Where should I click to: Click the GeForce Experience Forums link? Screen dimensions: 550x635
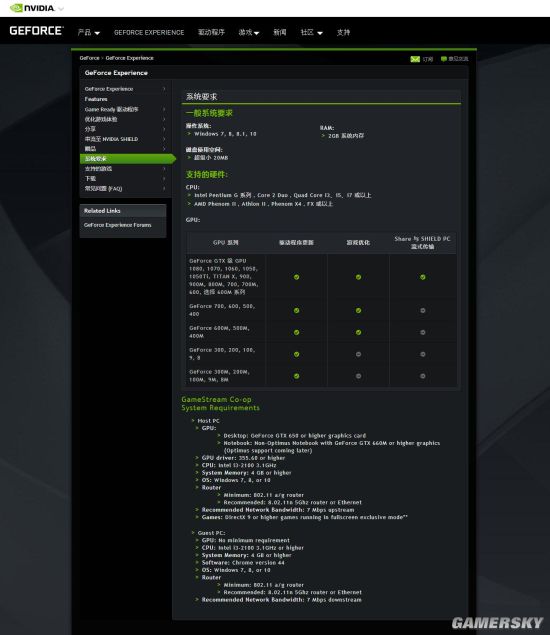(x=117, y=225)
